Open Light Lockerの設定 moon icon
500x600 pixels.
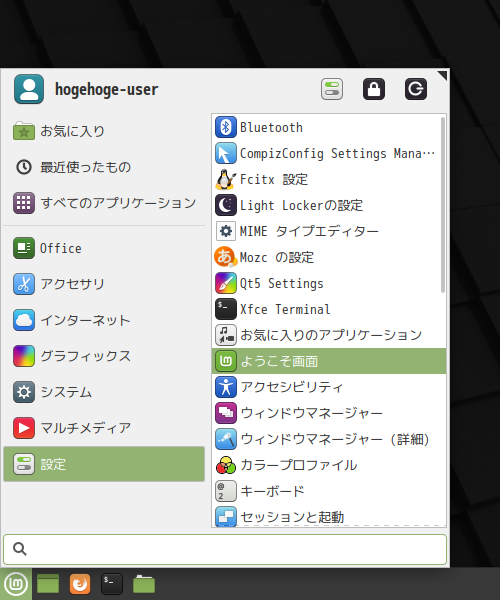tap(226, 205)
